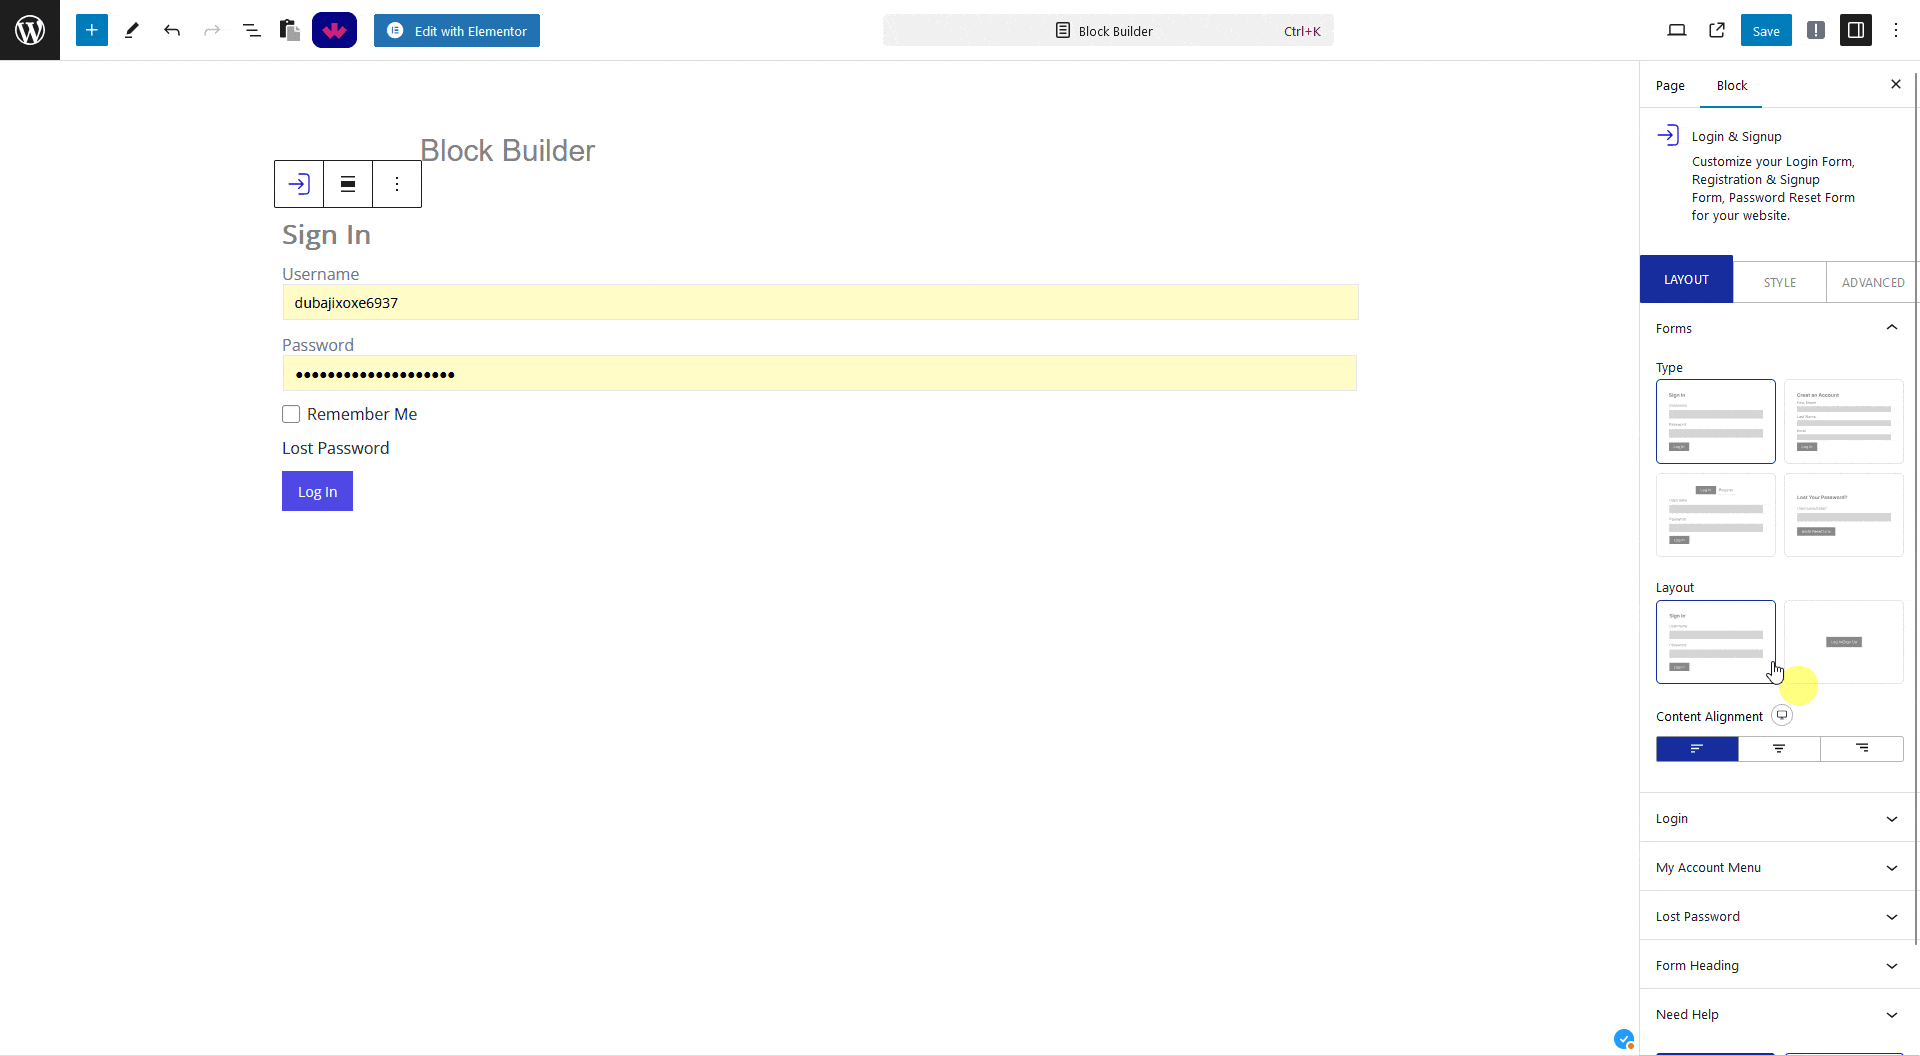The image size is (1920, 1056).
Task: Expand the Login settings section
Action: tap(1776, 818)
